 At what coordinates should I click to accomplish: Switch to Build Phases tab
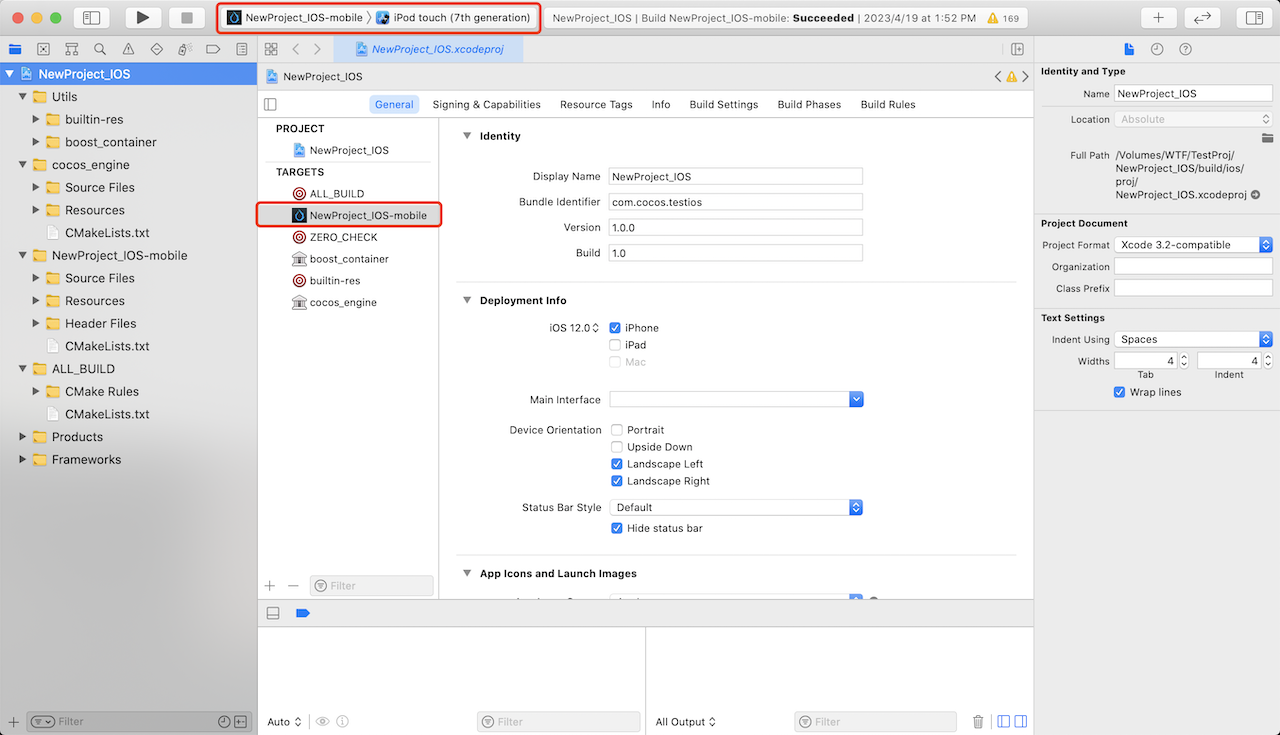click(809, 104)
